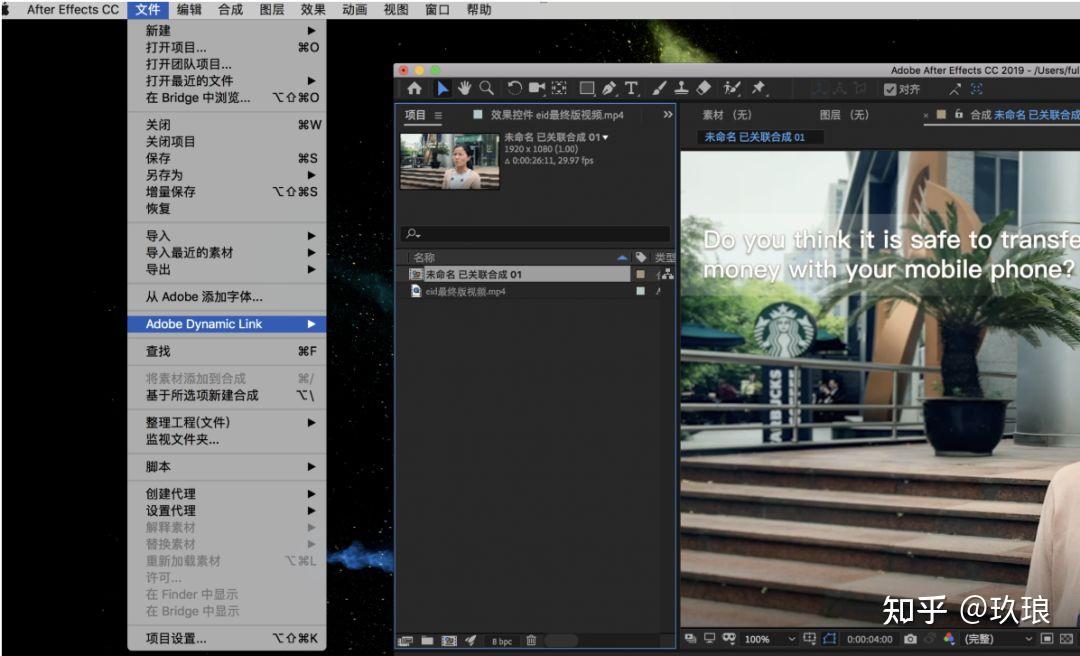Switch to the 效果控件 tab
This screenshot has height=656, width=1080.
click(557, 115)
